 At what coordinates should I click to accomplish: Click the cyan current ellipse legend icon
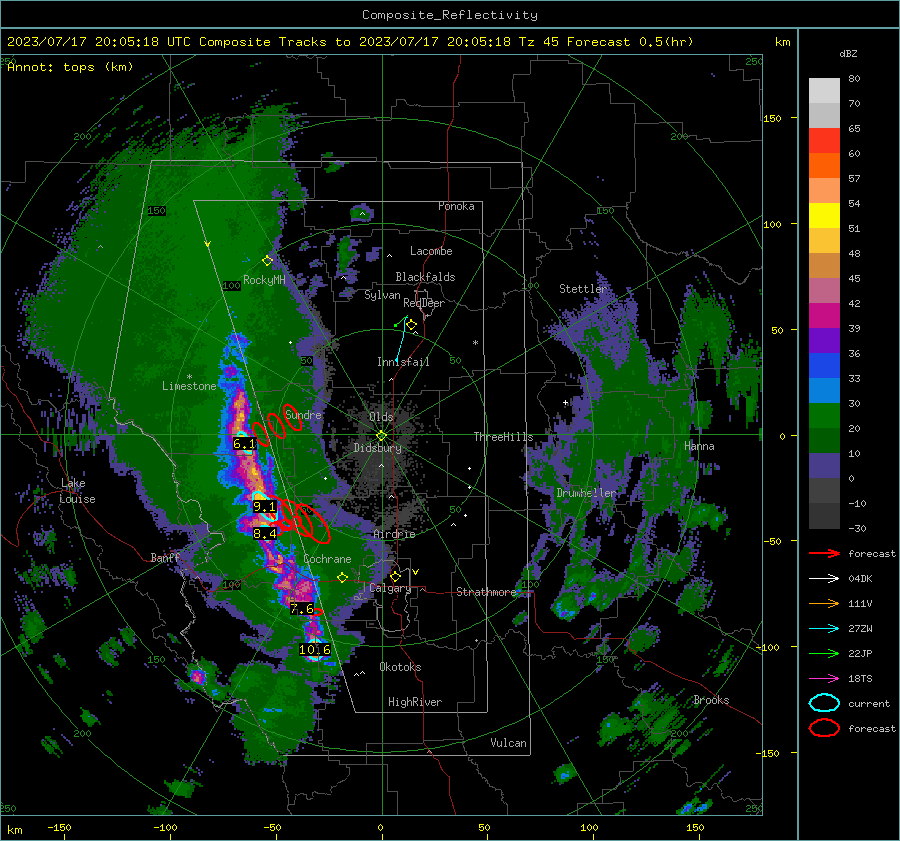click(x=824, y=703)
